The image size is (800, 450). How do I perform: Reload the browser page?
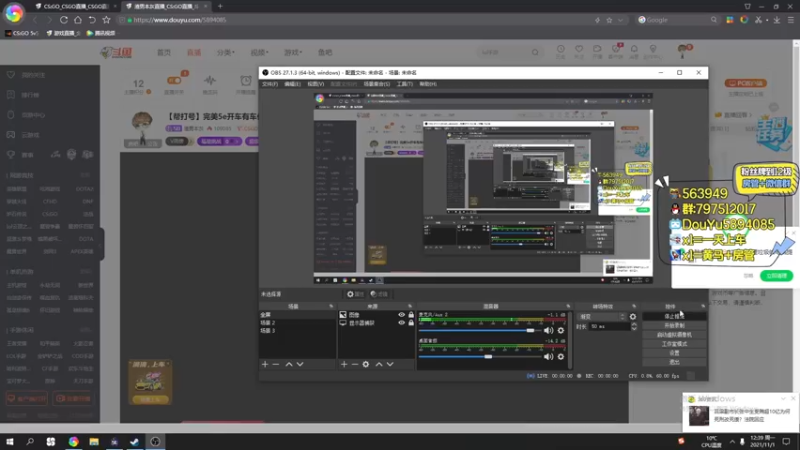click(64, 20)
